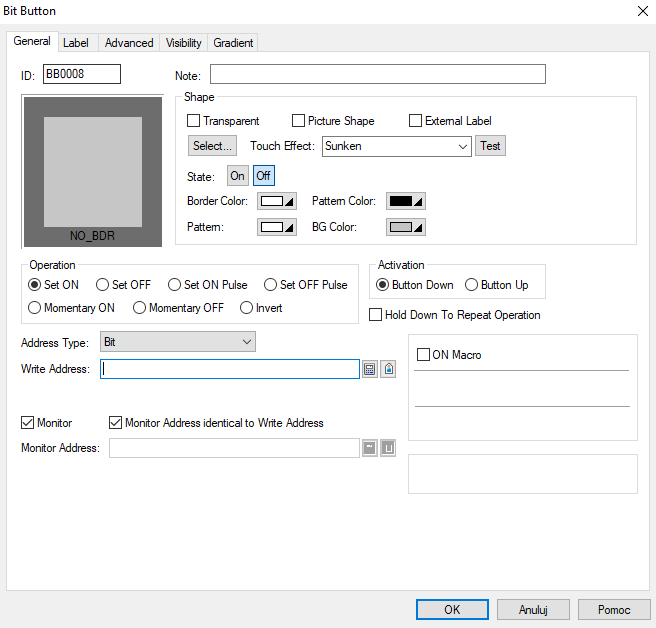Click the Select... shape button
The height and width of the screenshot is (628, 656).
click(212, 146)
